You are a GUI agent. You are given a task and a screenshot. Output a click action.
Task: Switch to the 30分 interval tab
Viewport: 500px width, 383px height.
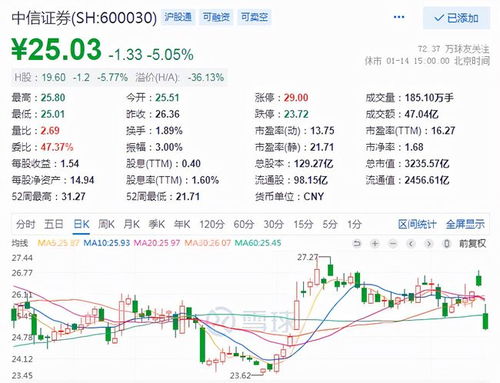tap(274, 224)
